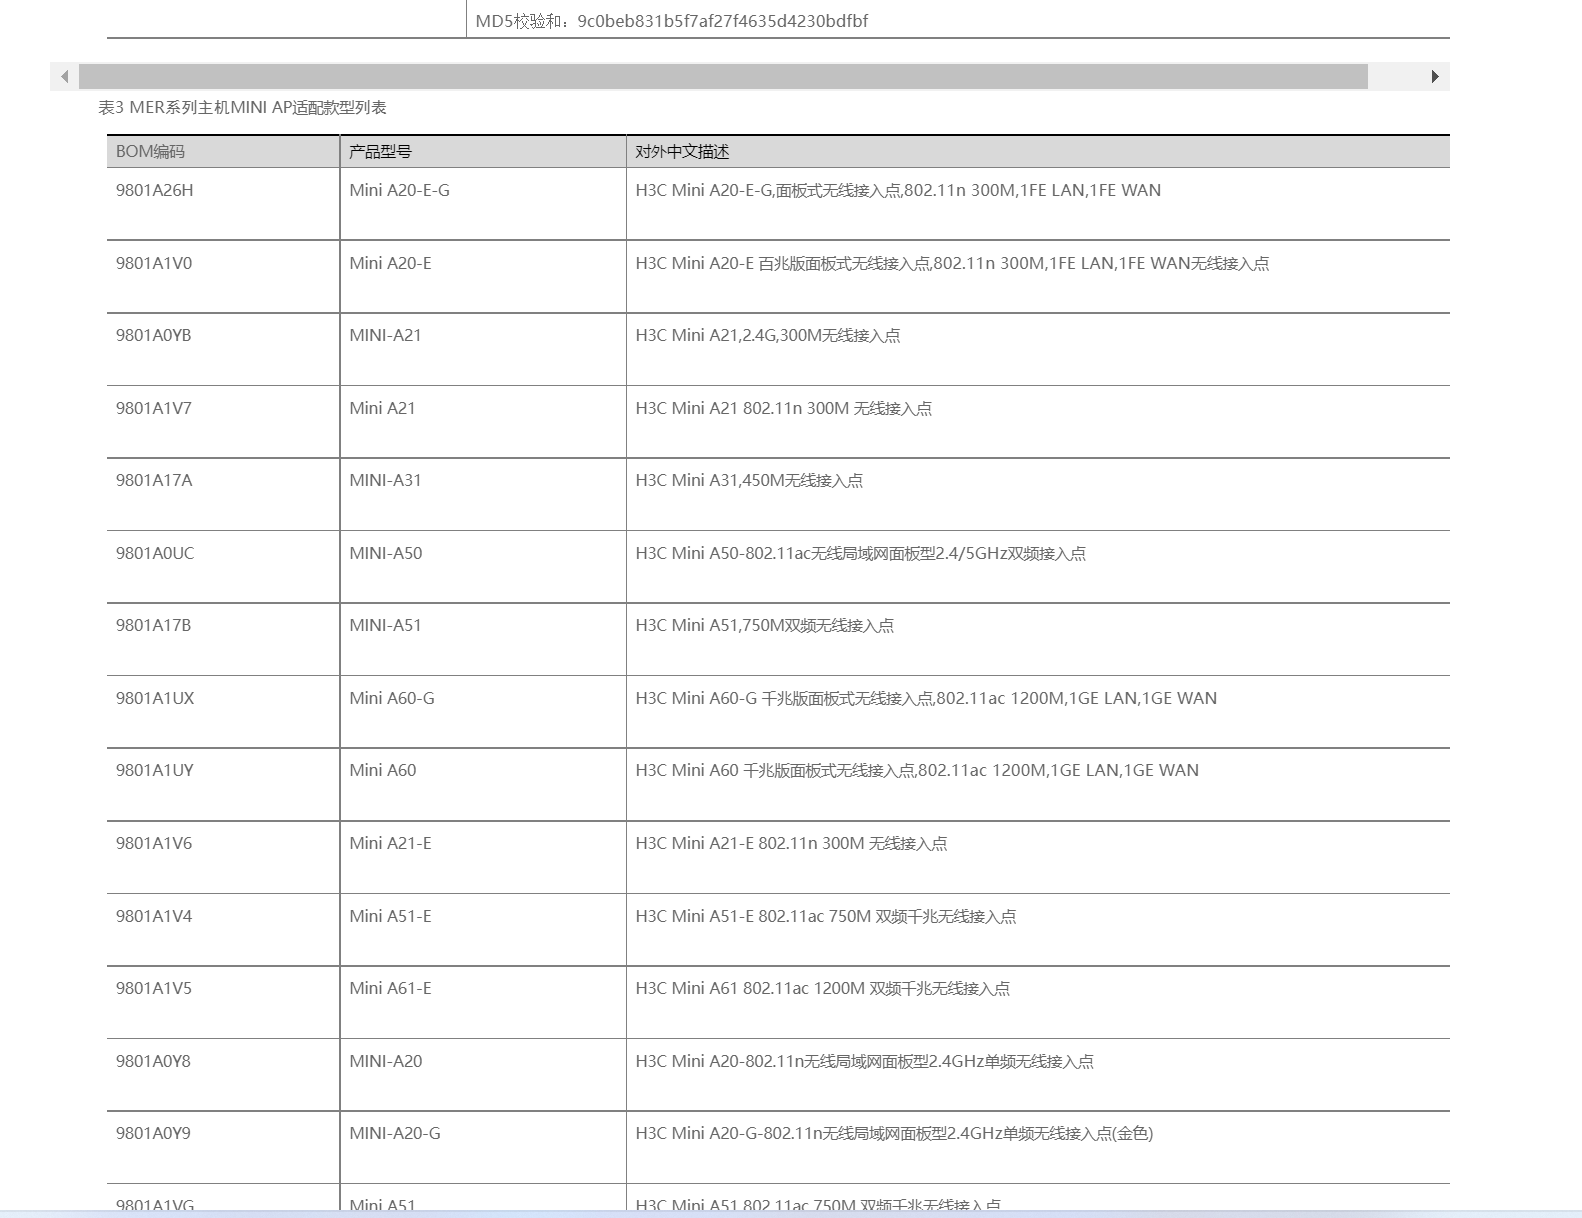Viewport: 1582px width, 1218px height.
Task: Select BOM code 9801A1V6
Action: 154,843
